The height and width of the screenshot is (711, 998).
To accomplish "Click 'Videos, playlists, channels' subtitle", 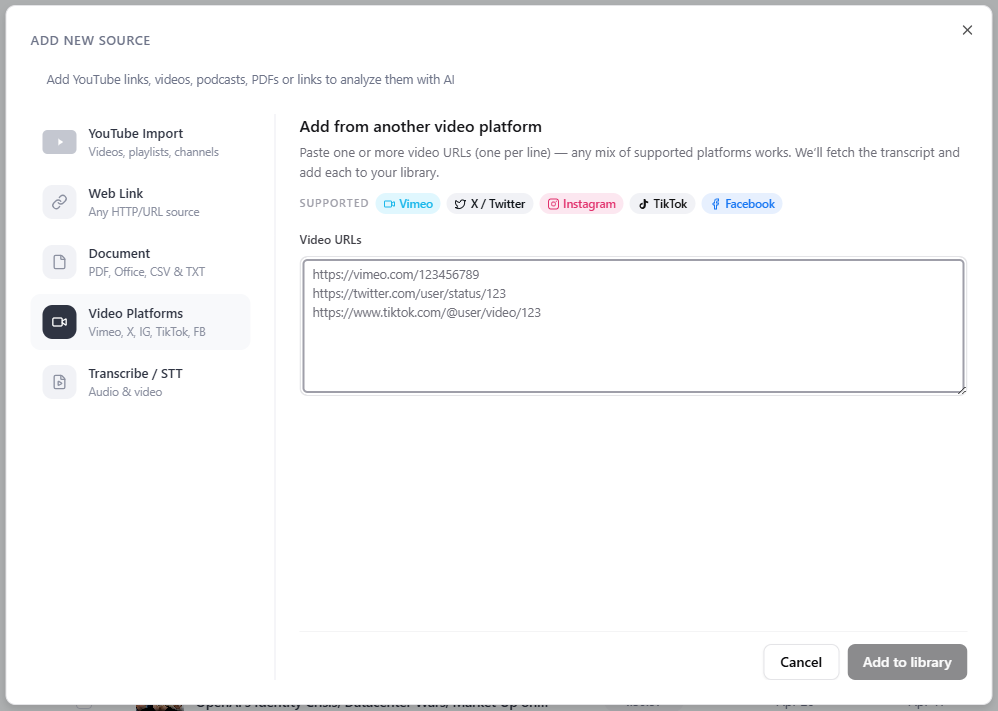I will [153, 152].
